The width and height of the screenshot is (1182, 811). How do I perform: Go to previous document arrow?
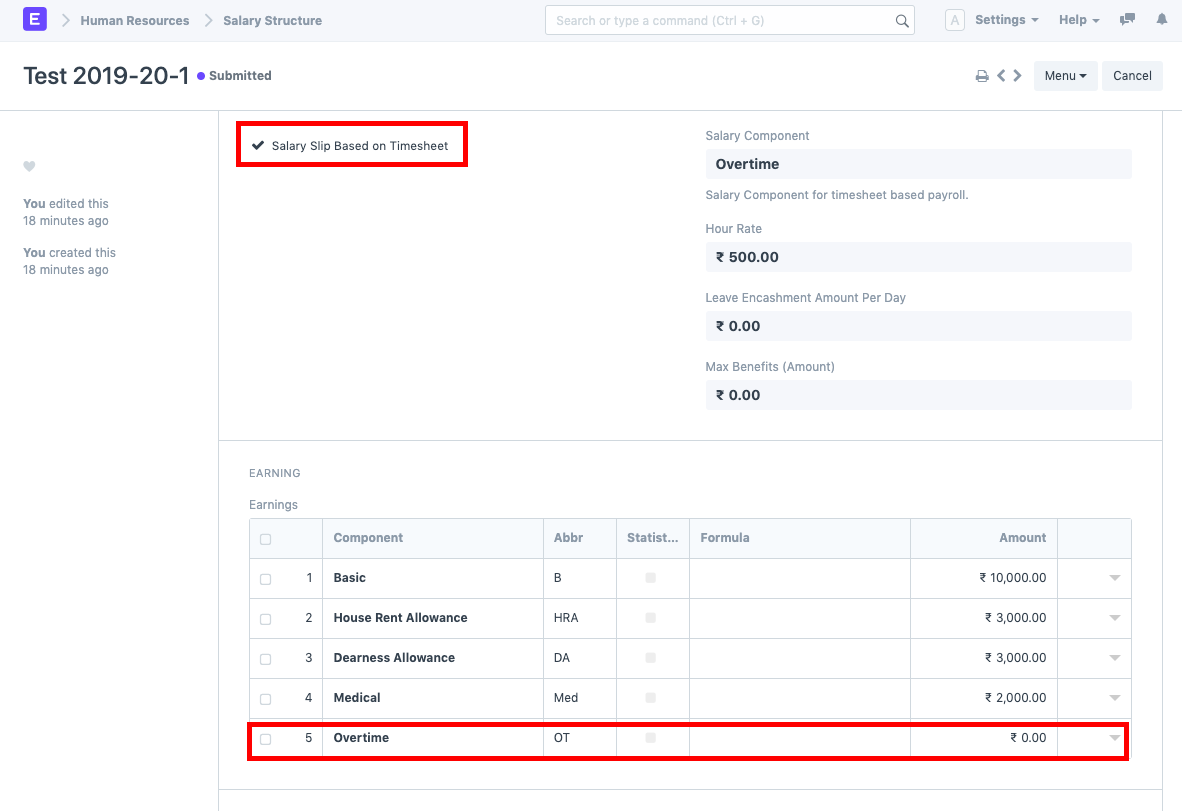point(1001,76)
